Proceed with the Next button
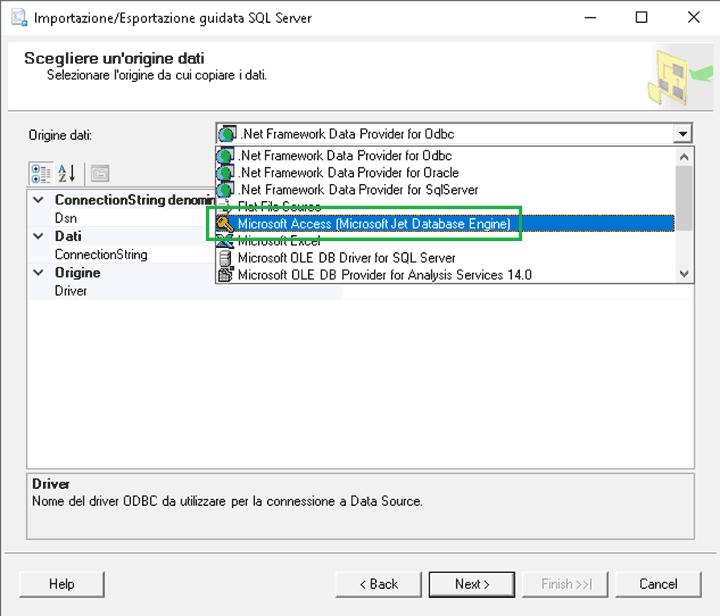The width and height of the screenshot is (720, 616). (x=472, y=584)
